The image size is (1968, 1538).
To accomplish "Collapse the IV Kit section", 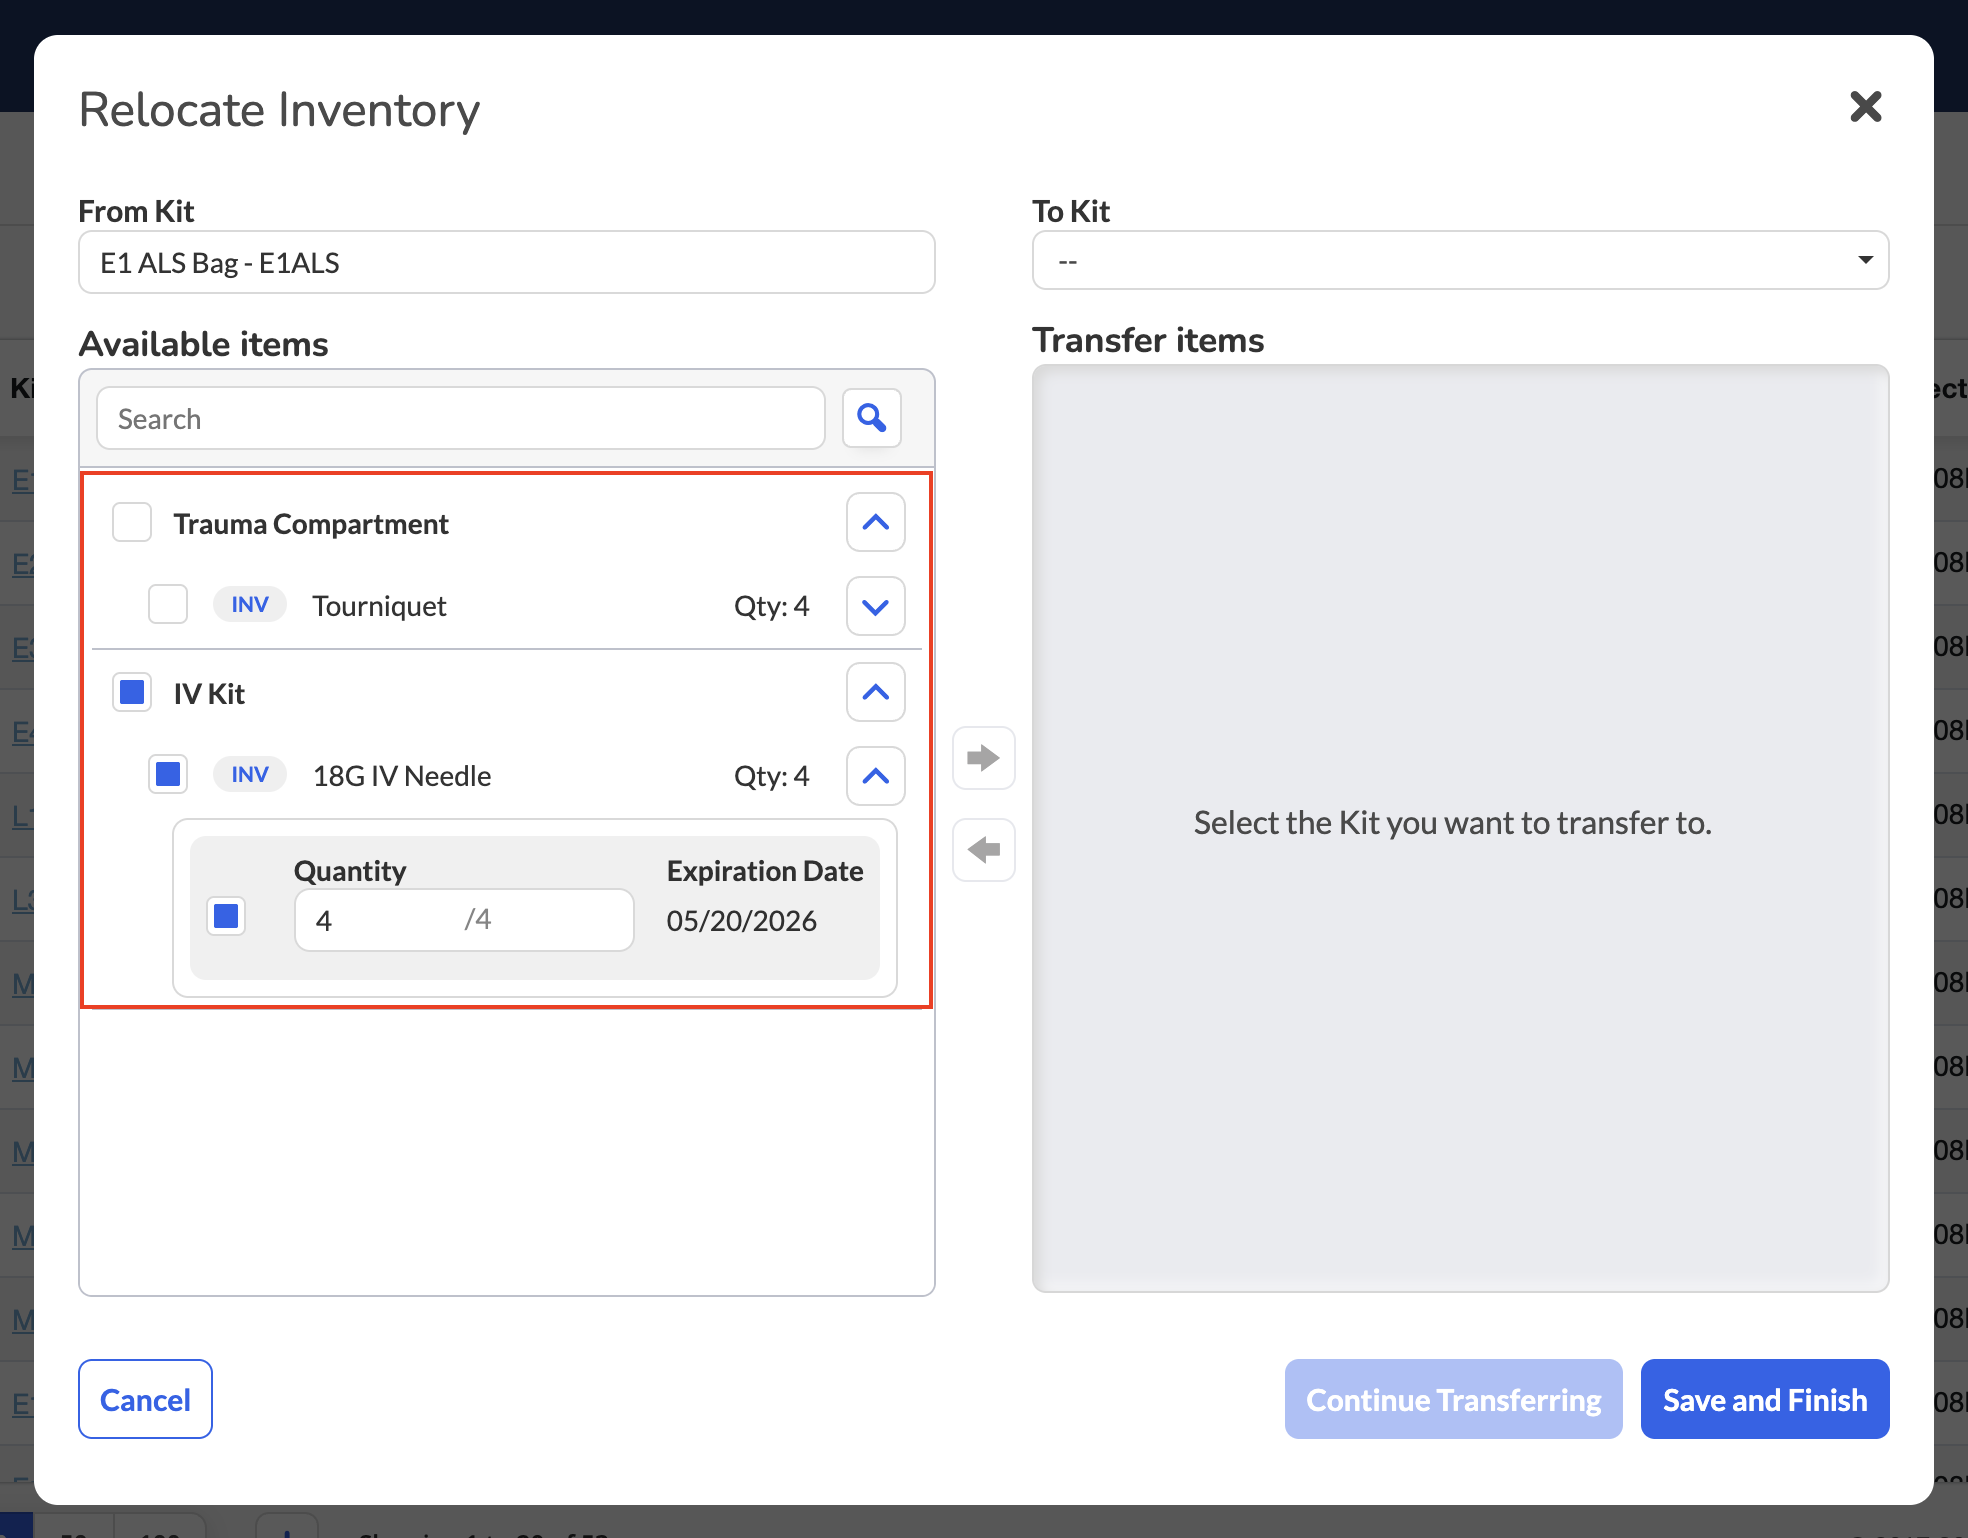I will [x=876, y=692].
